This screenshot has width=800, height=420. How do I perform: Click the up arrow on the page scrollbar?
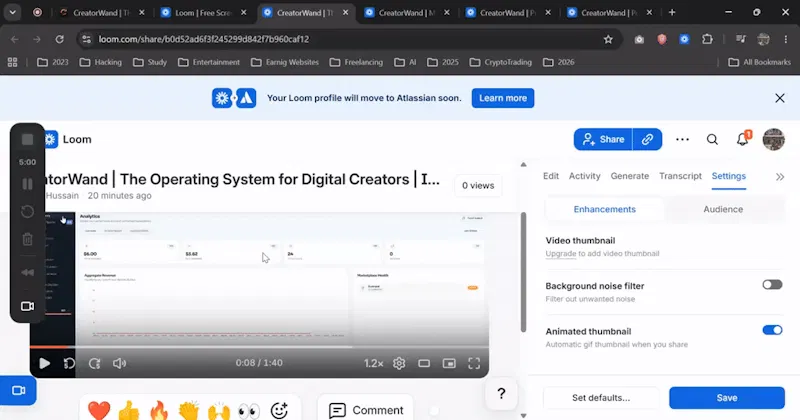[523, 164]
